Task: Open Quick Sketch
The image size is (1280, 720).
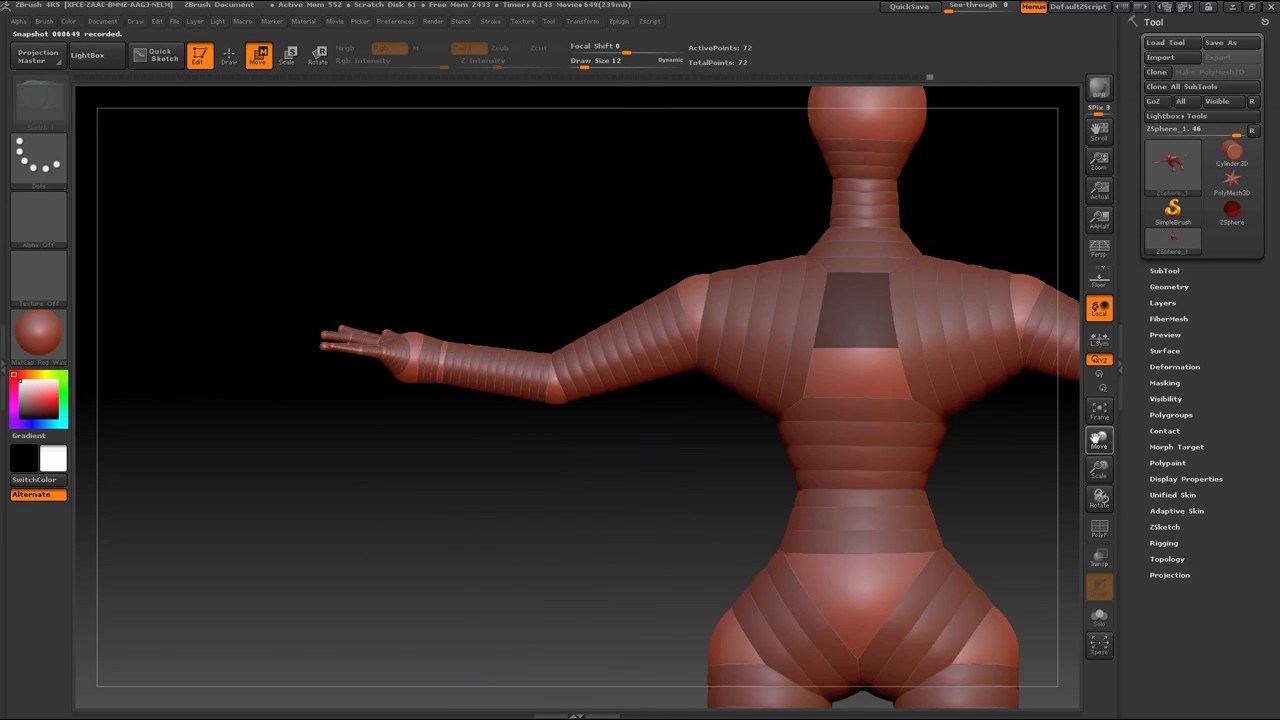Action: point(156,55)
